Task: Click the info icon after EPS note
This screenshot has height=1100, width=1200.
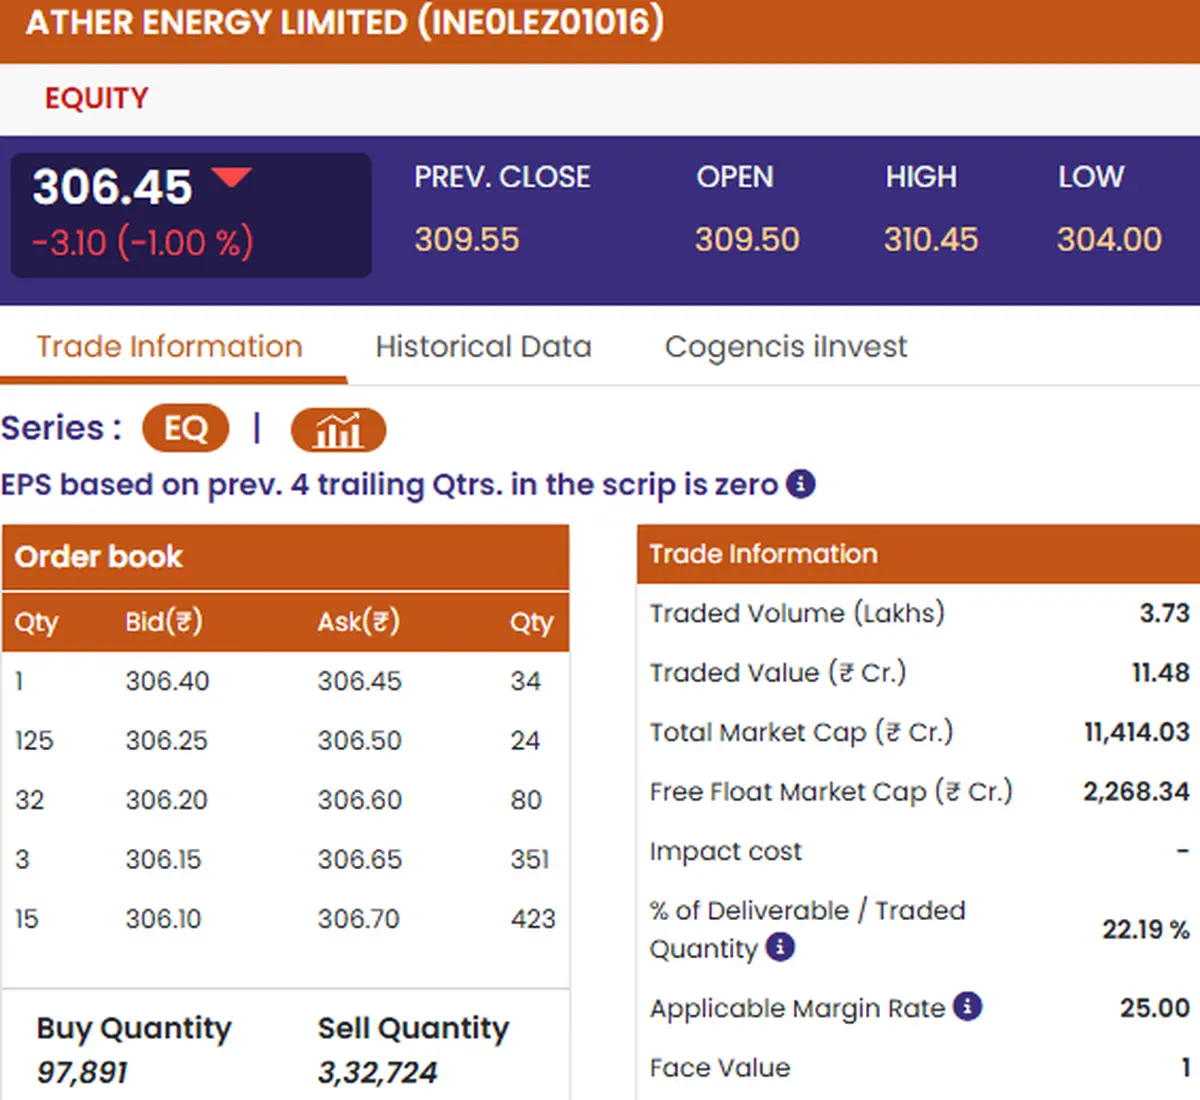Action: pos(801,484)
